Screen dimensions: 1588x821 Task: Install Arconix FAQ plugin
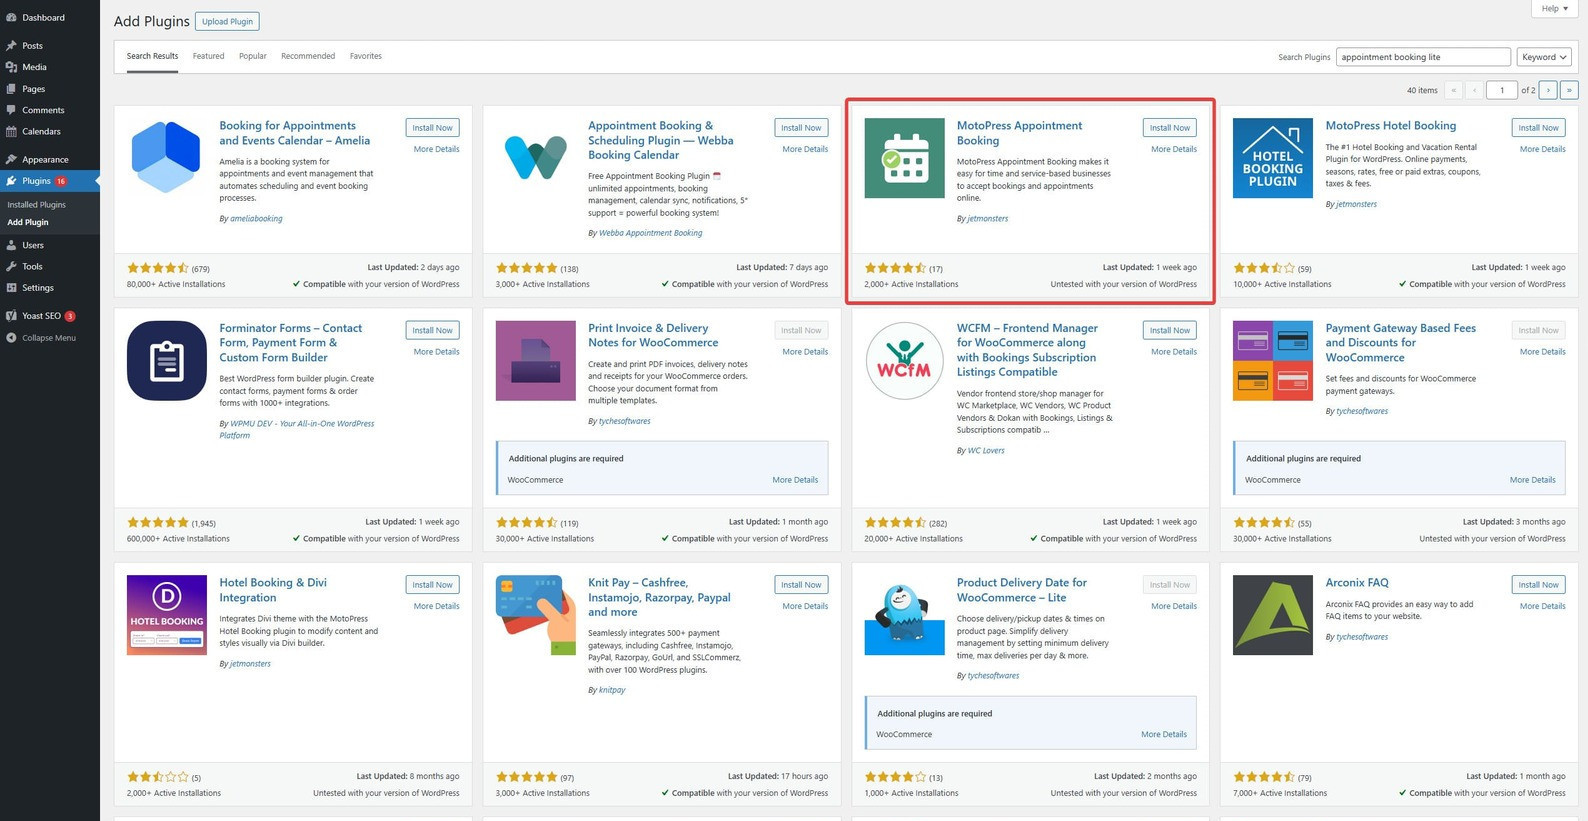[1538, 585]
